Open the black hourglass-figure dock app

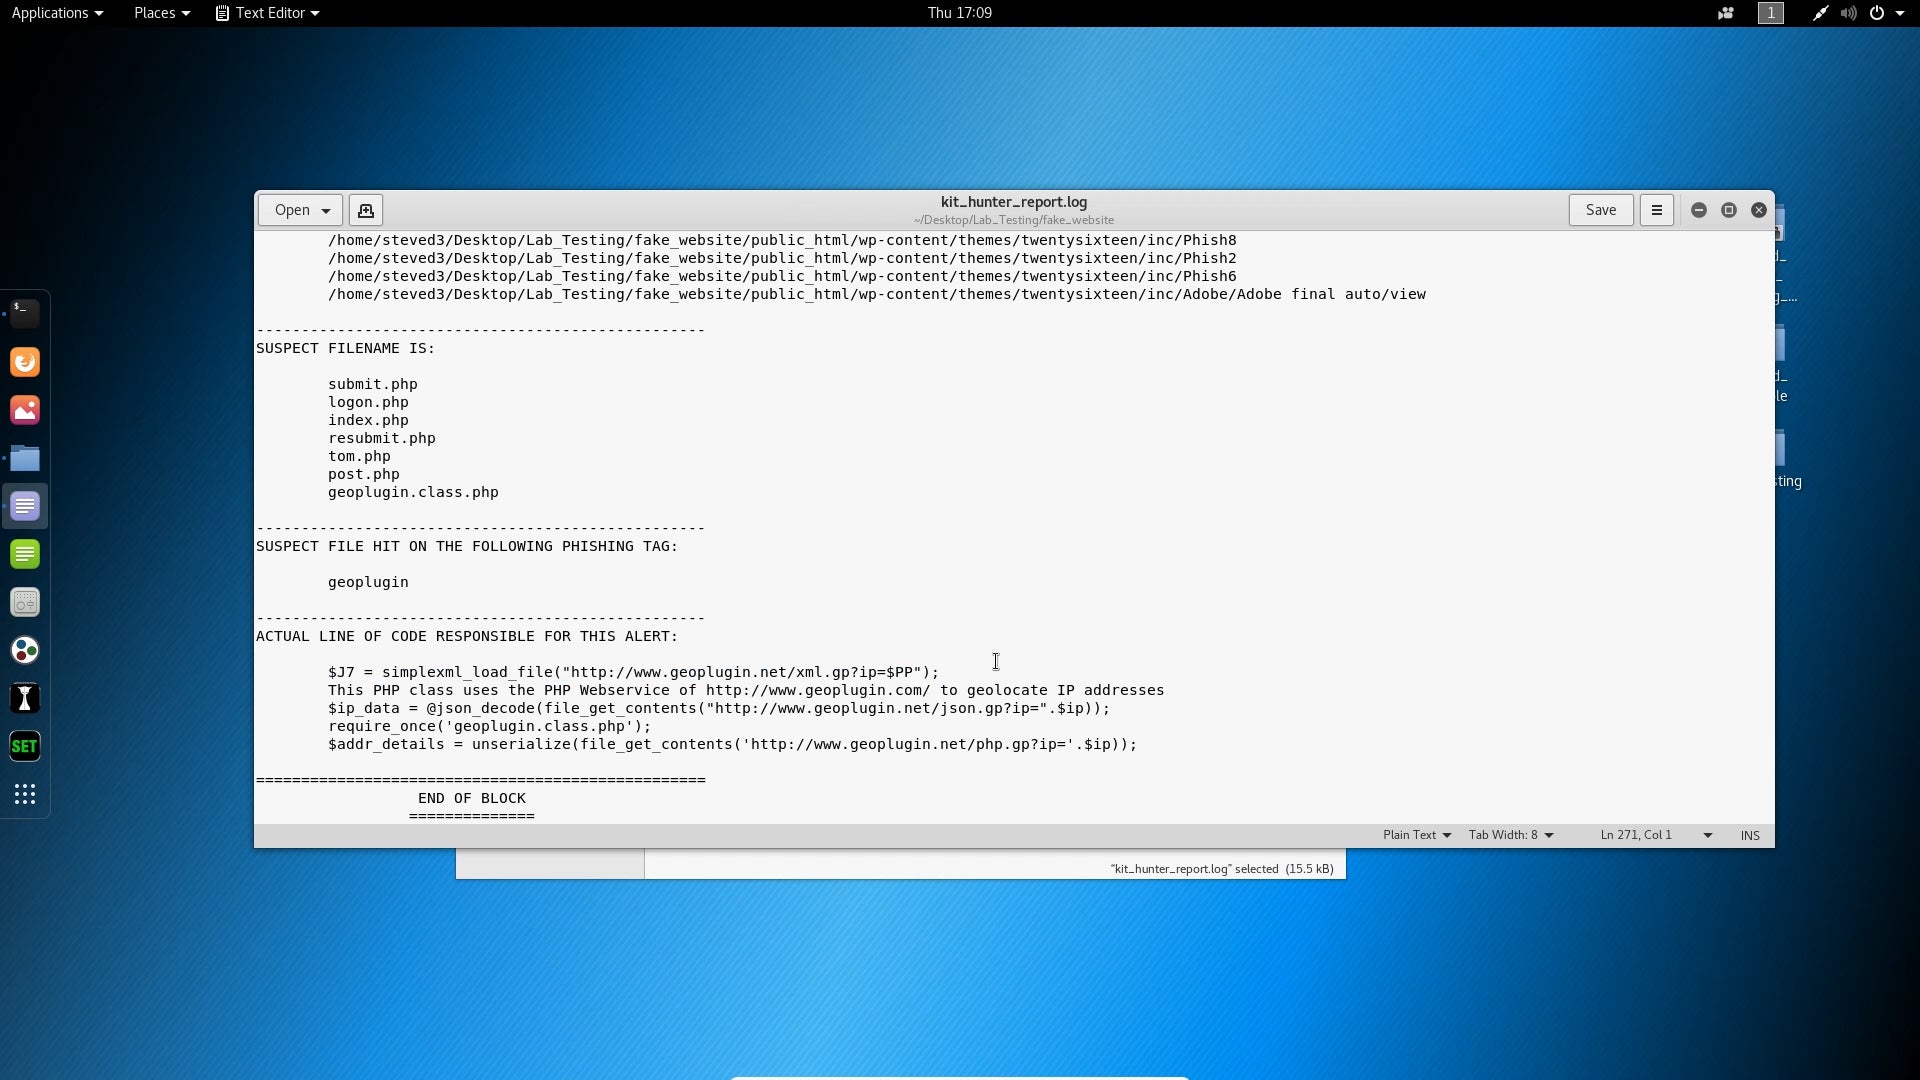25,698
